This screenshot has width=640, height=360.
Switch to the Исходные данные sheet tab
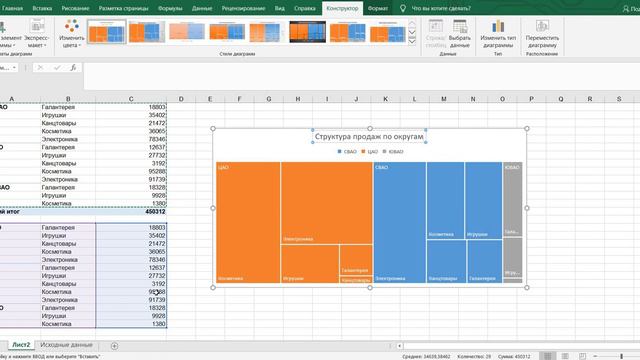(67, 345)
